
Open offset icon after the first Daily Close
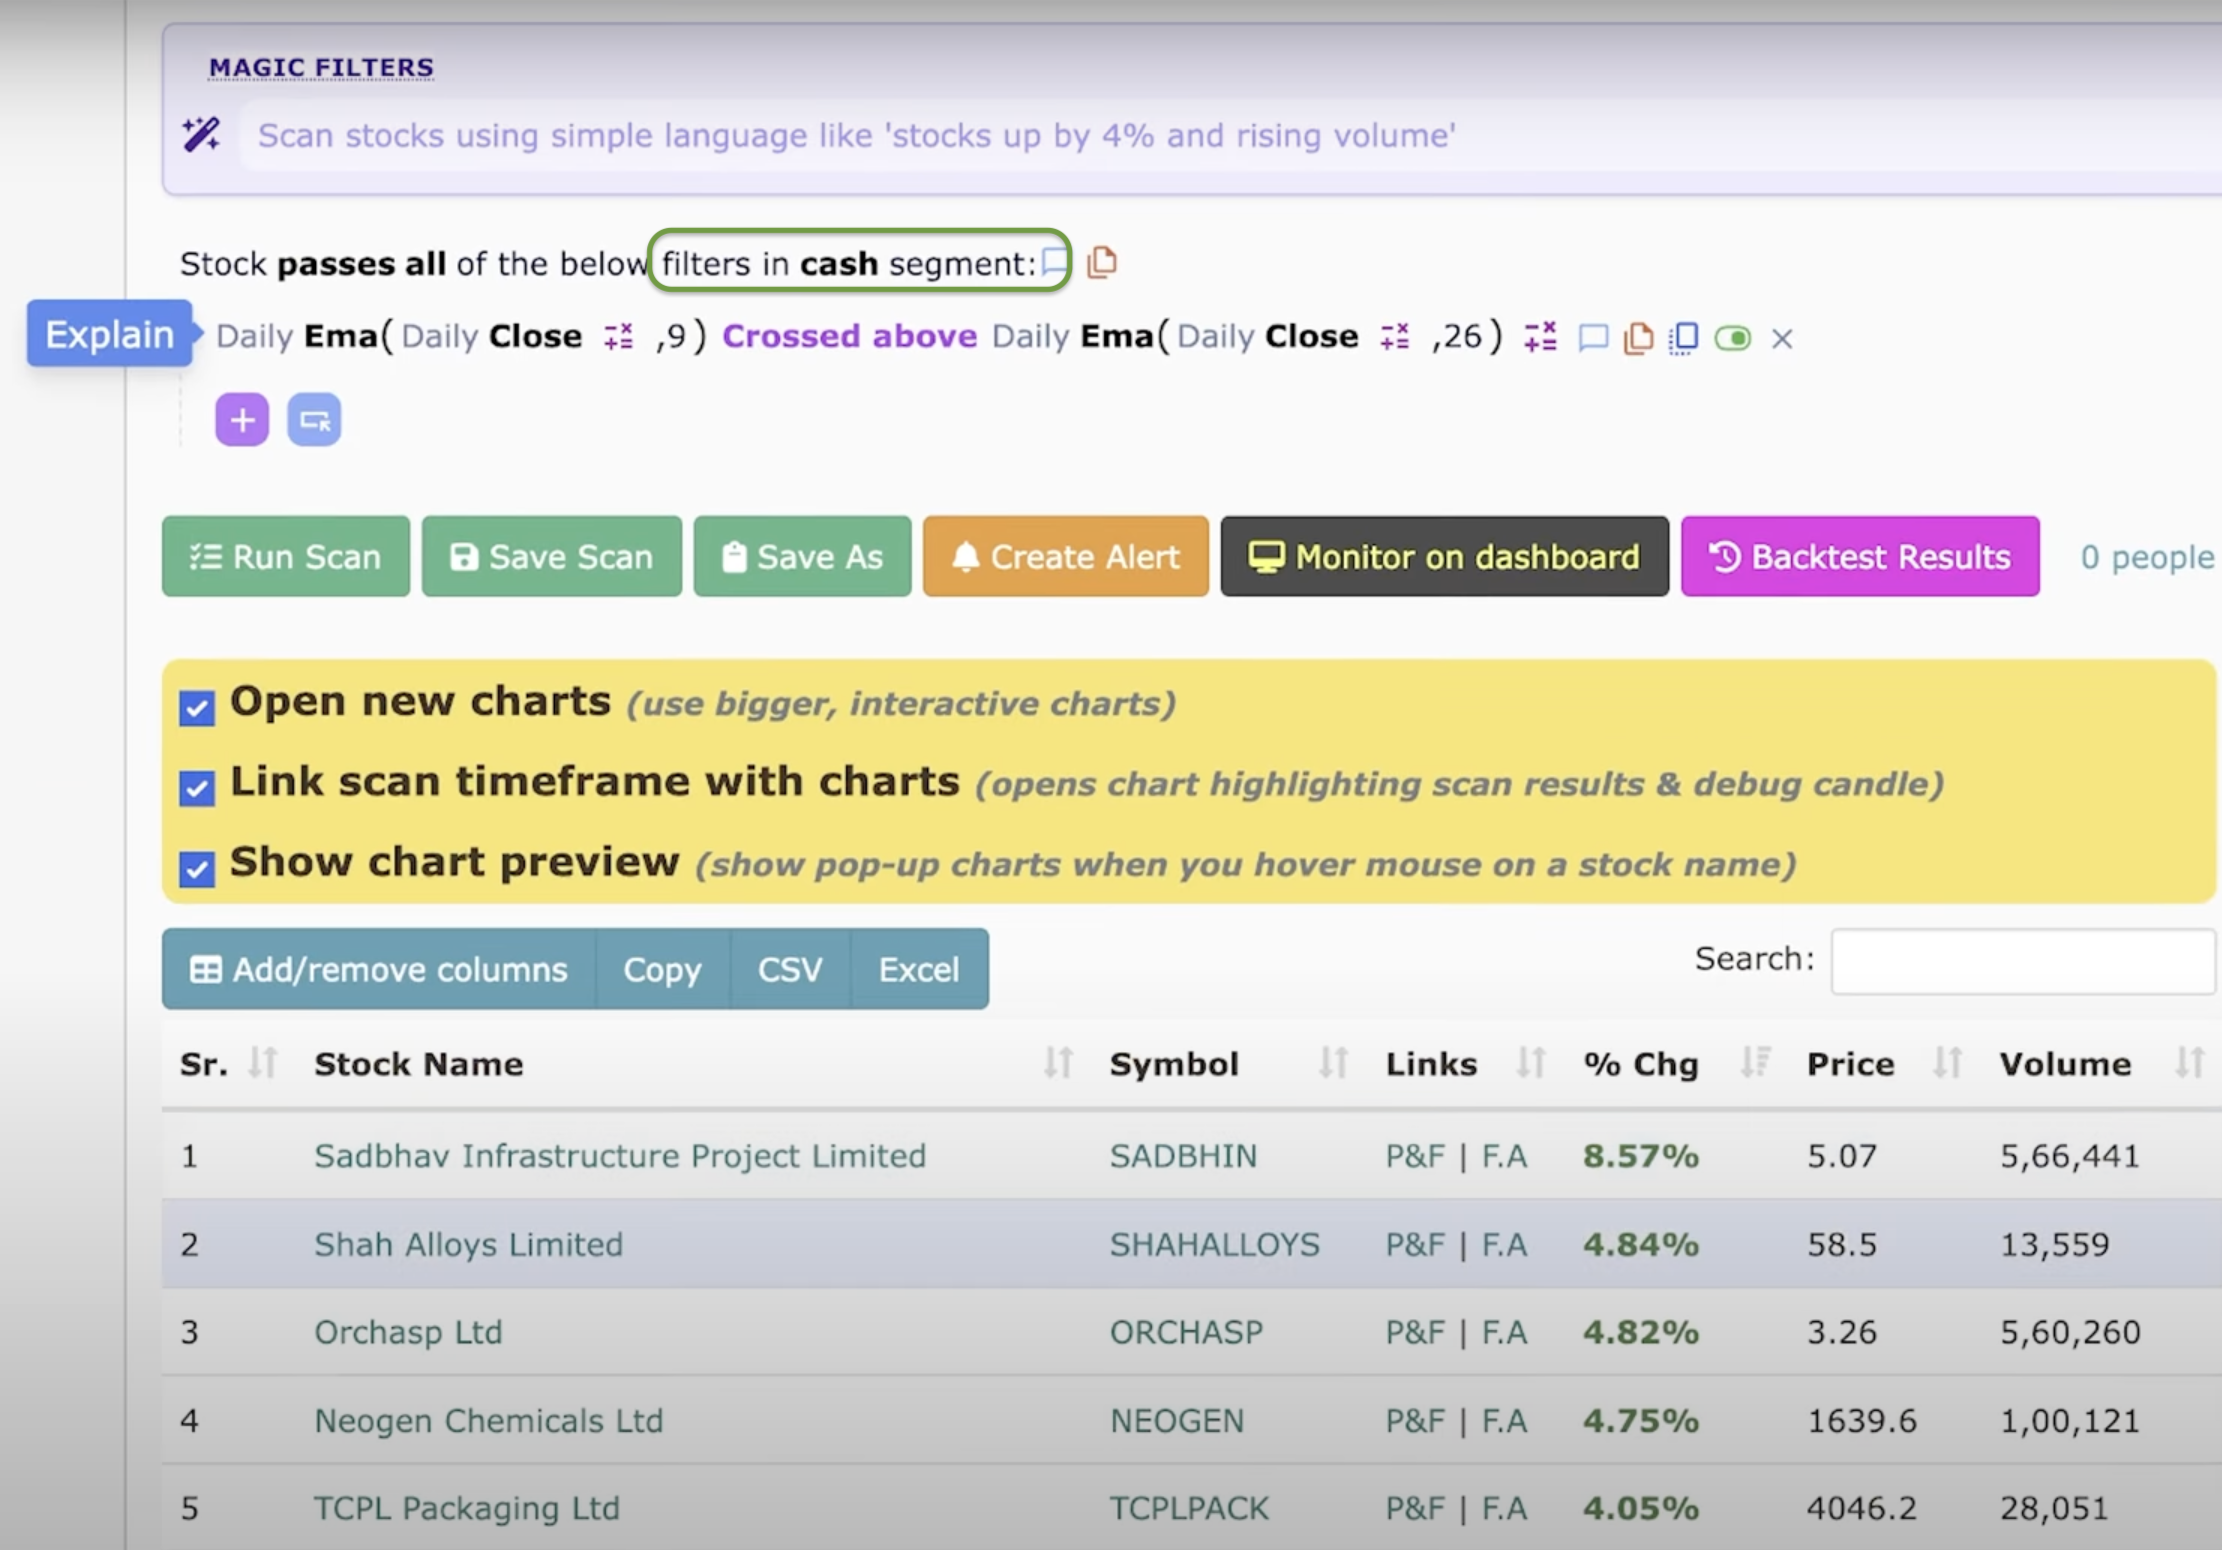(619, 336)
